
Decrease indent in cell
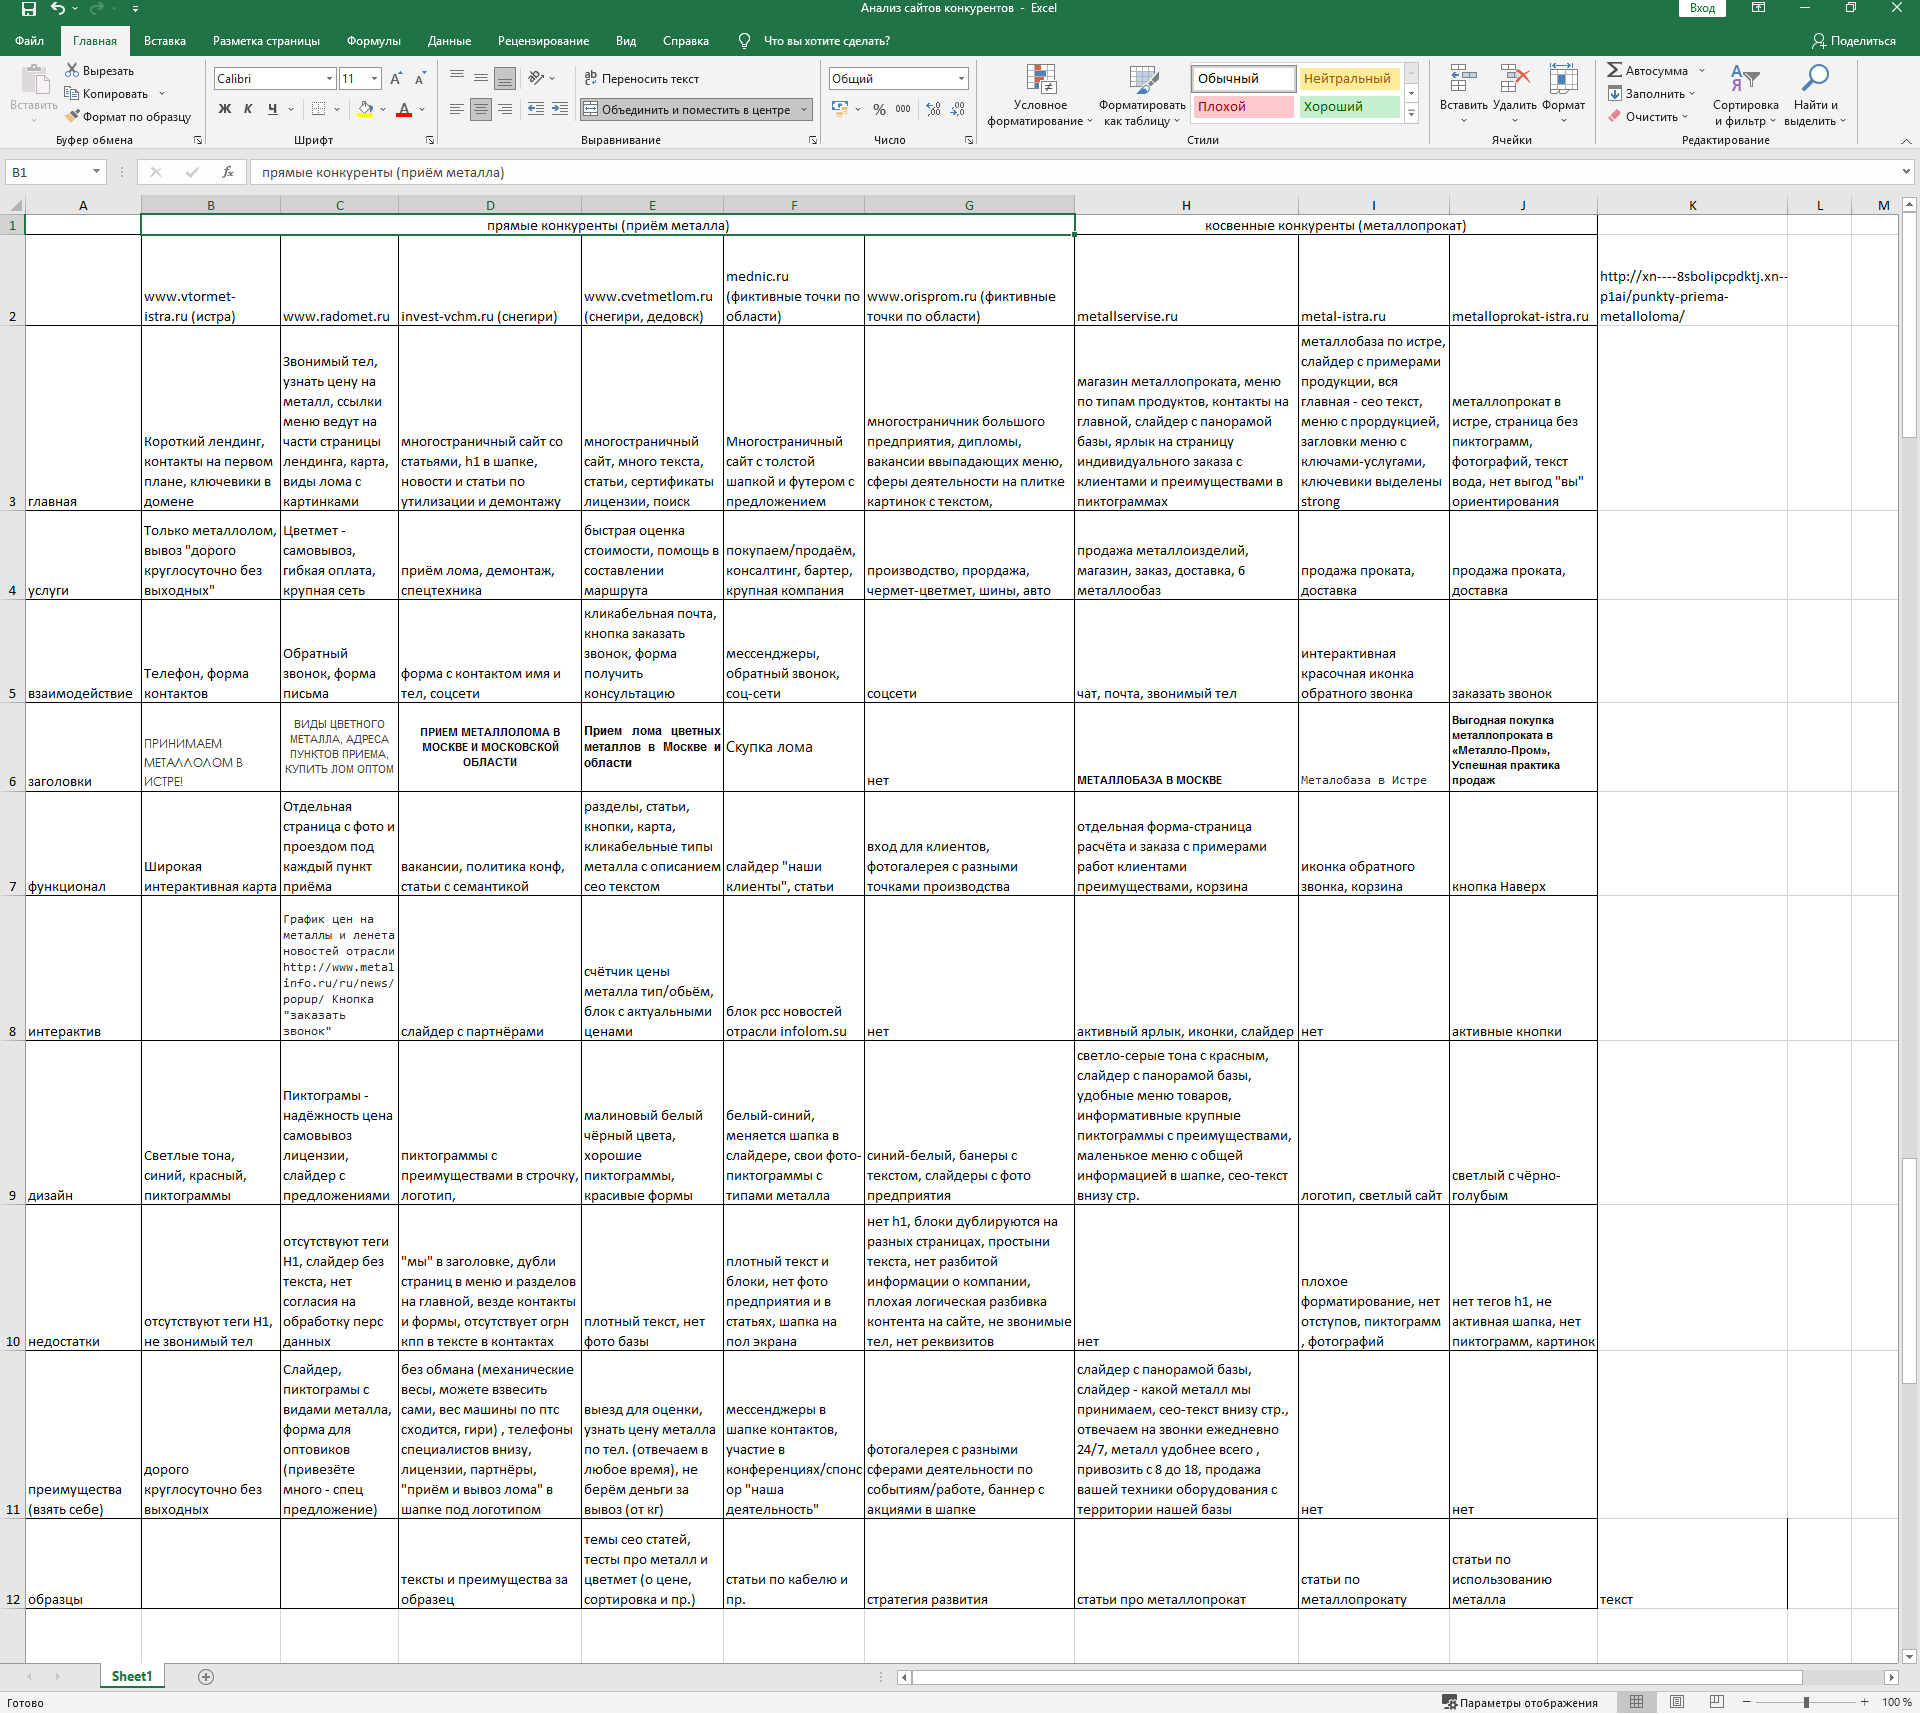[x=536, y=109]
